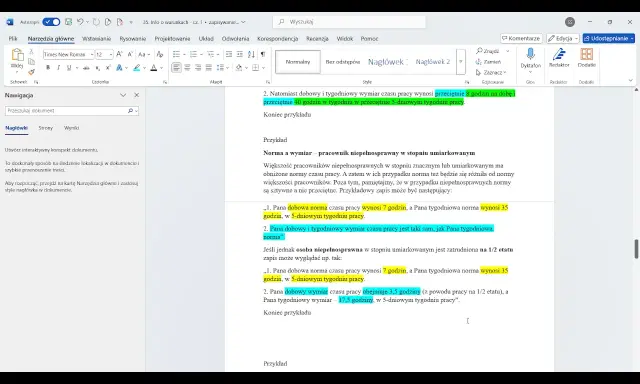Apply Text Effects blue A icon

click(x=120, y=68)
